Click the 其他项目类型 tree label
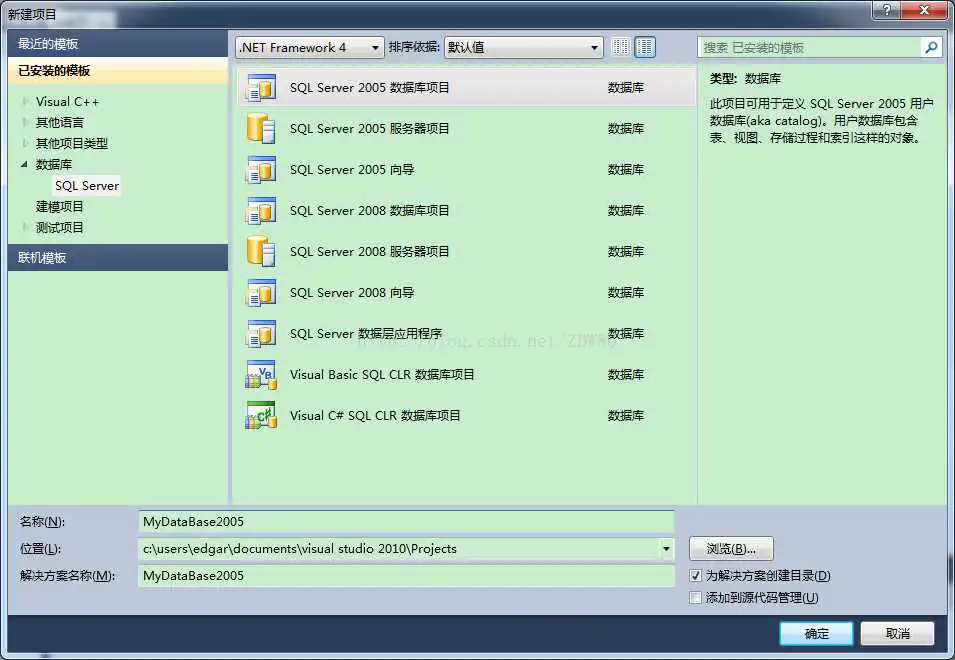The image size is (955, 660). tap(72, 144)
